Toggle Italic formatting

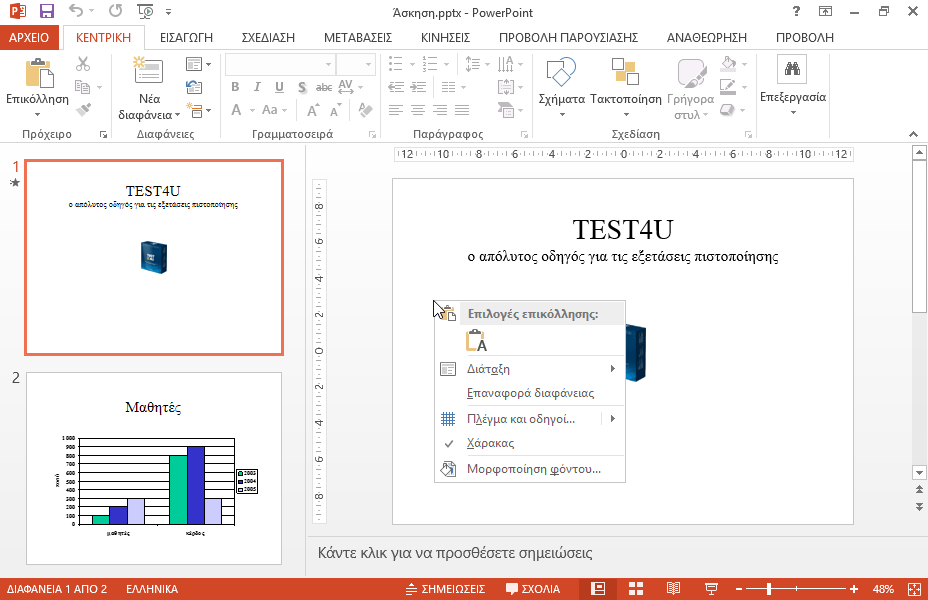[x=257, y=87]
